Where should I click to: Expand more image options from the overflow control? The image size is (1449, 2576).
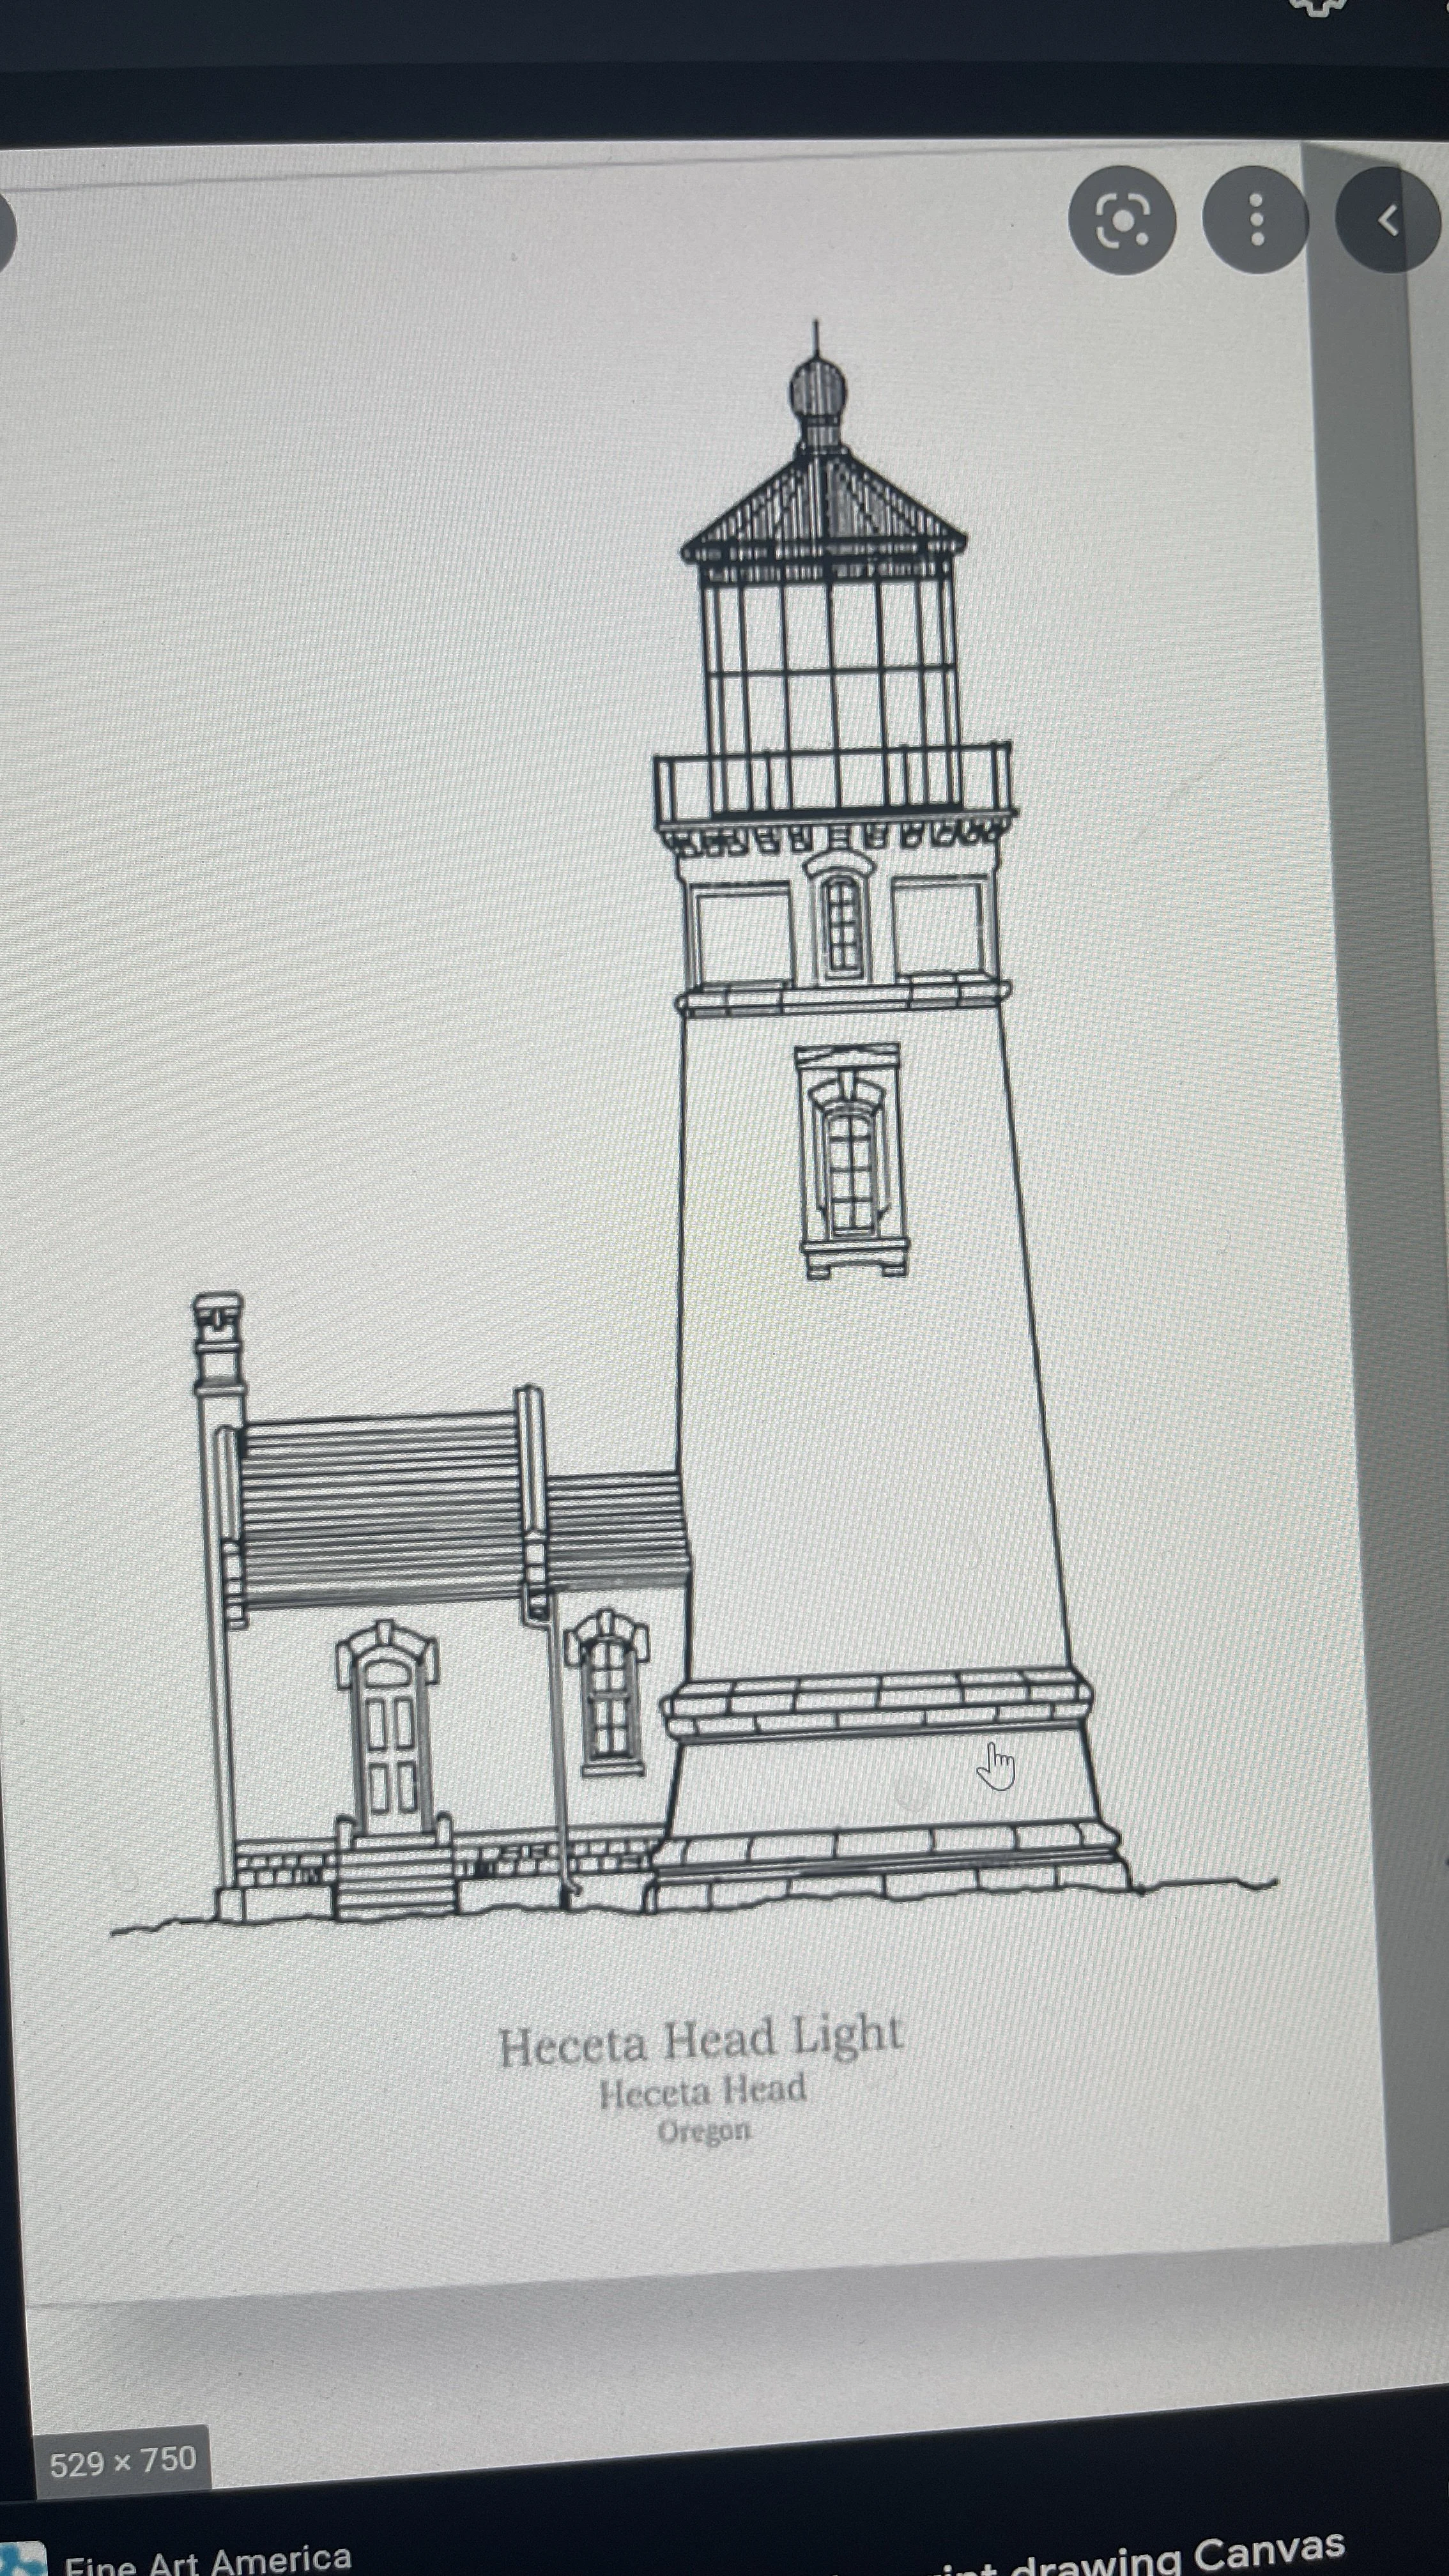(x=1257, y=222)
